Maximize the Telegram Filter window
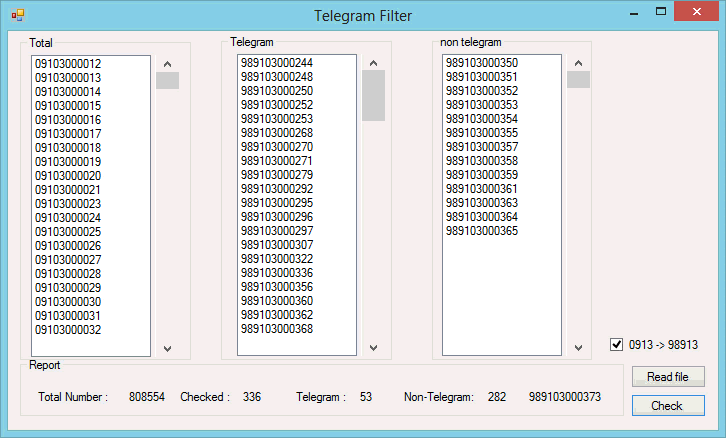 pyautogui.click(x=661, y=12)
